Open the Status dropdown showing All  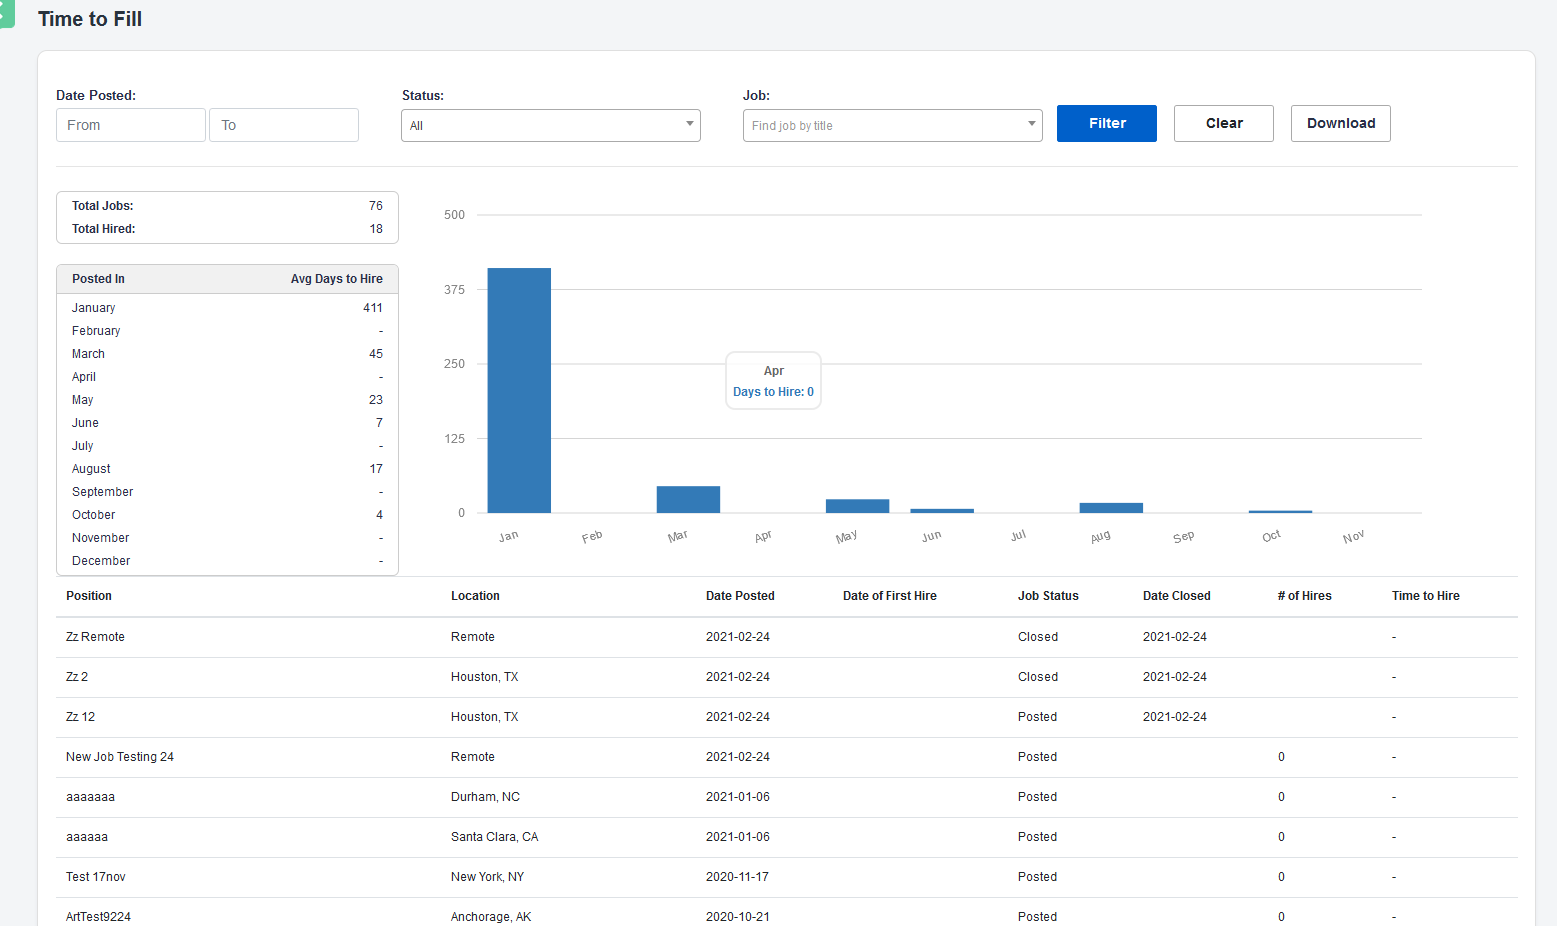tap(550, 125)
